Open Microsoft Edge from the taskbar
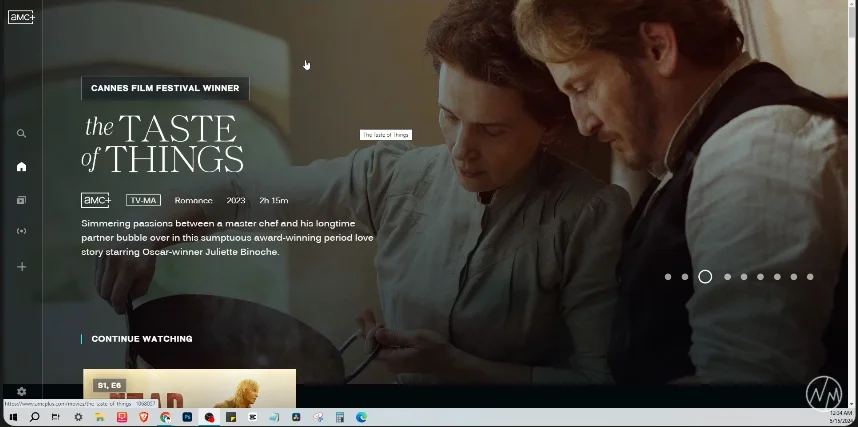 pos(362,417)
